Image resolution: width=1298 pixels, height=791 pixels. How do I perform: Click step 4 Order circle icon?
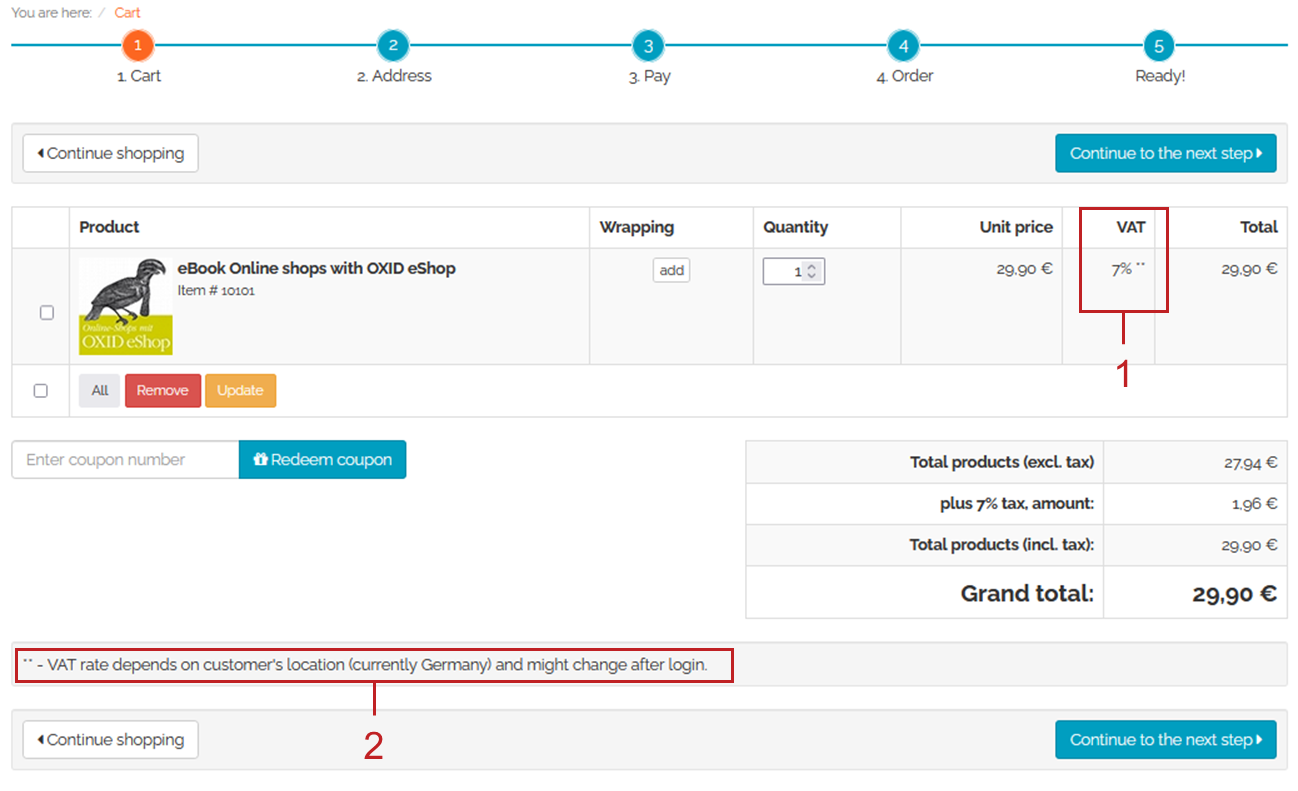[903, 45]
